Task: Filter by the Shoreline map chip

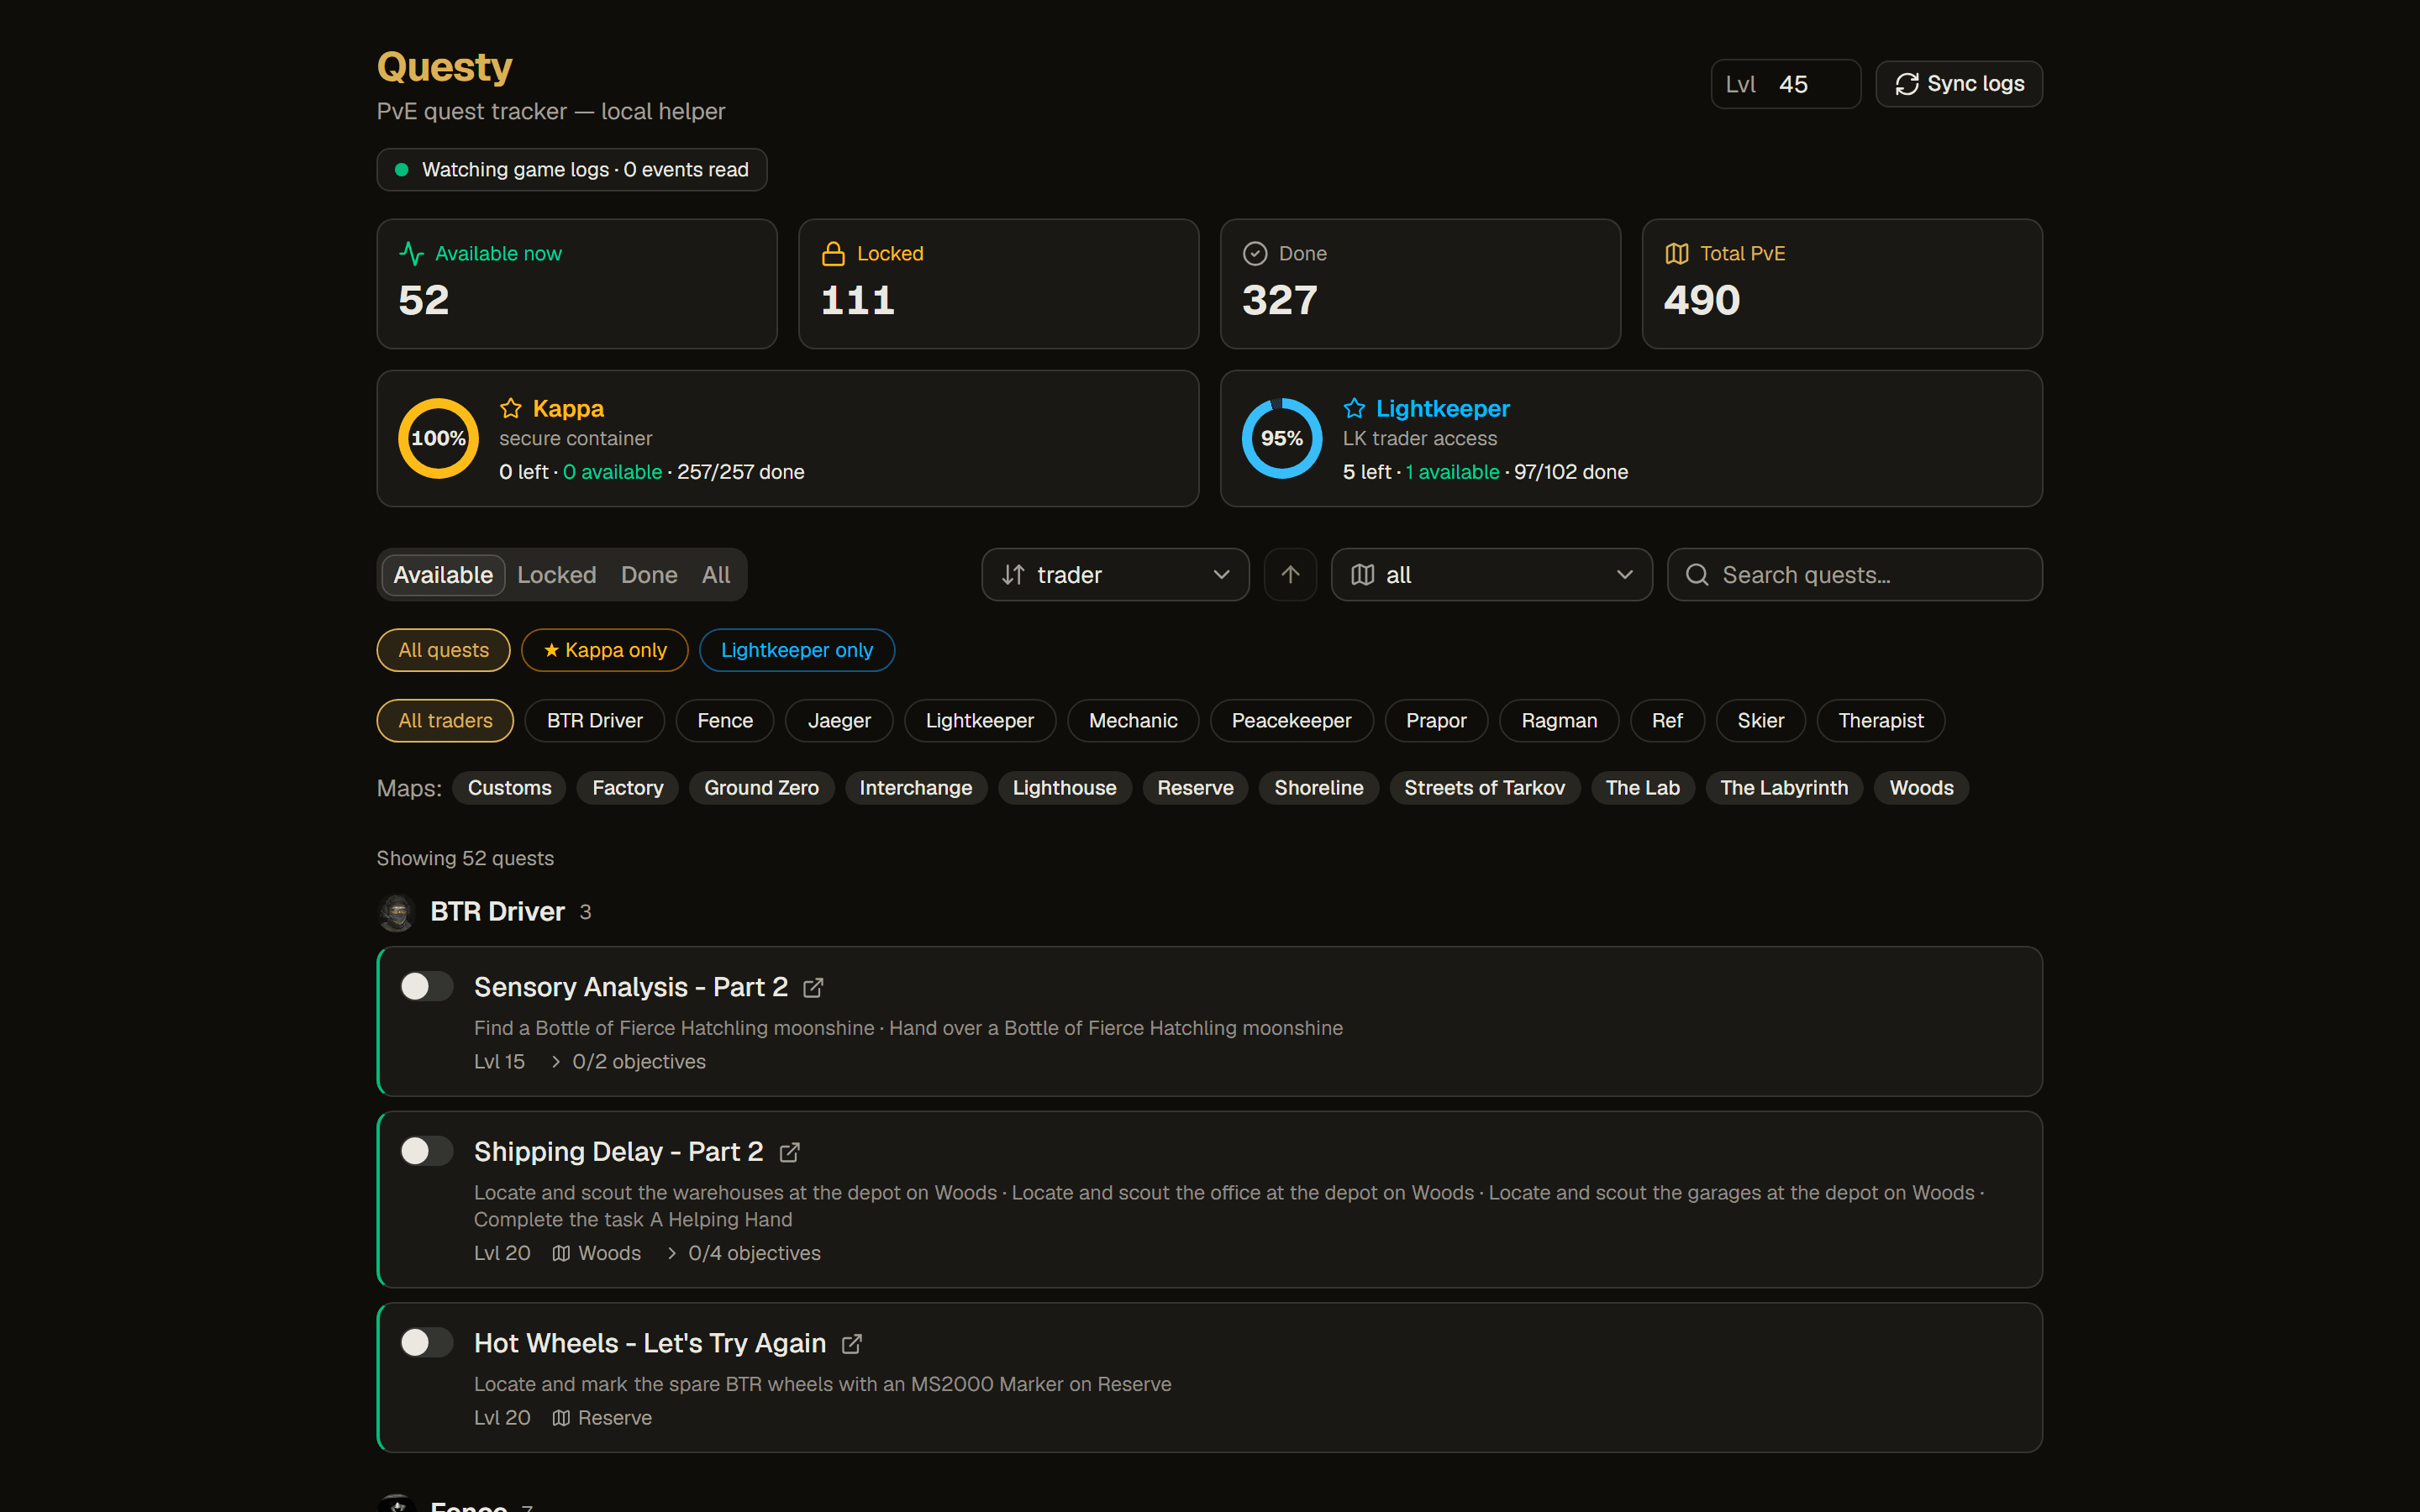Action: pyautogui.click(x=1318, y=788)
